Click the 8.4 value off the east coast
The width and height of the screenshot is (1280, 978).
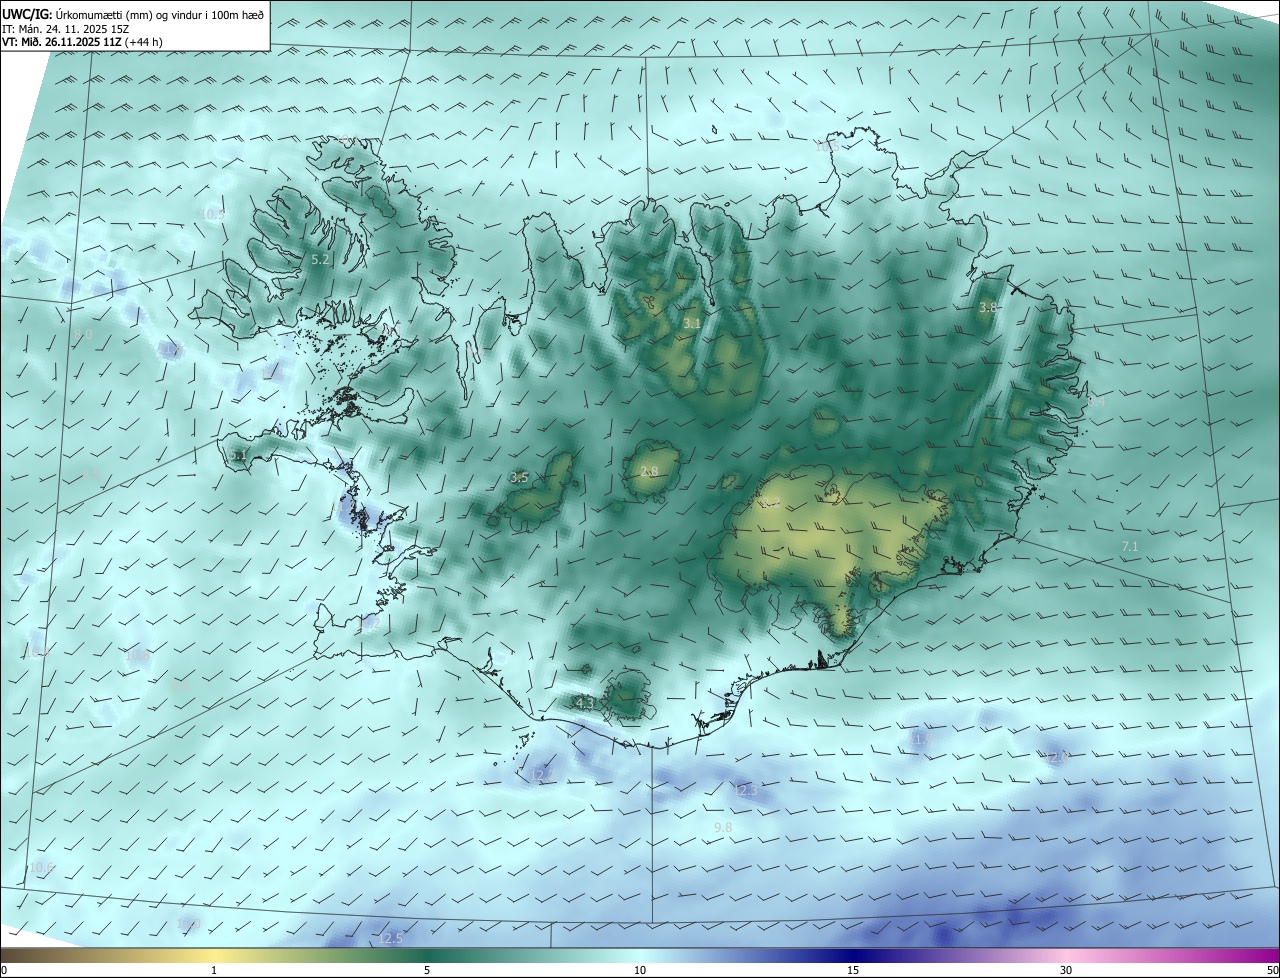[1096, 400]
